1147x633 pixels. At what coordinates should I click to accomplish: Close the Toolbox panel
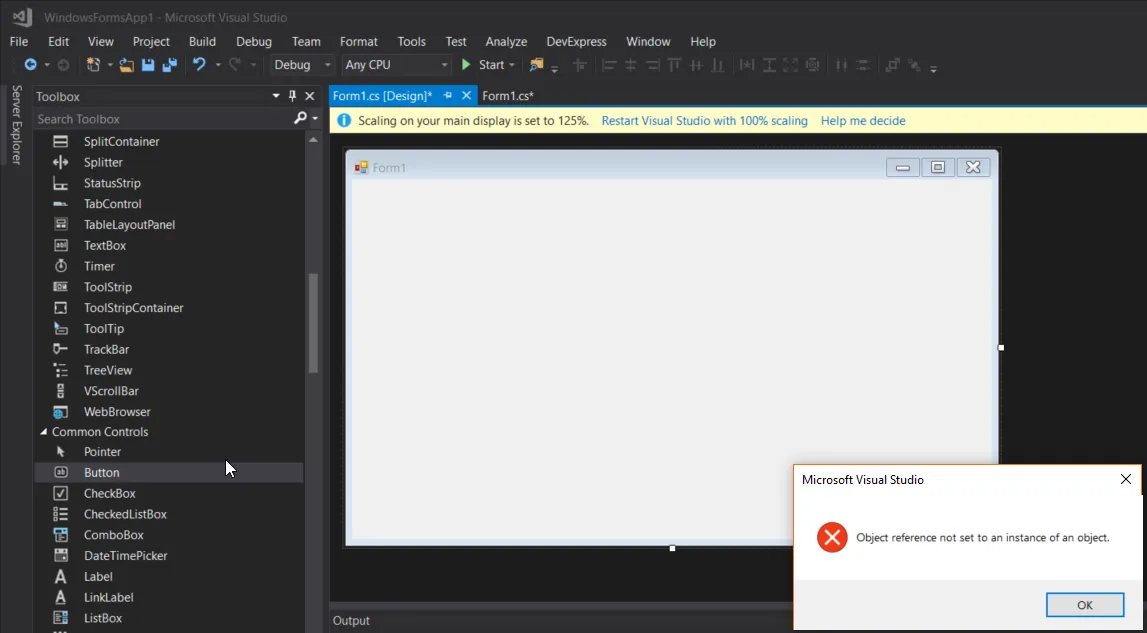coord(309,96)
